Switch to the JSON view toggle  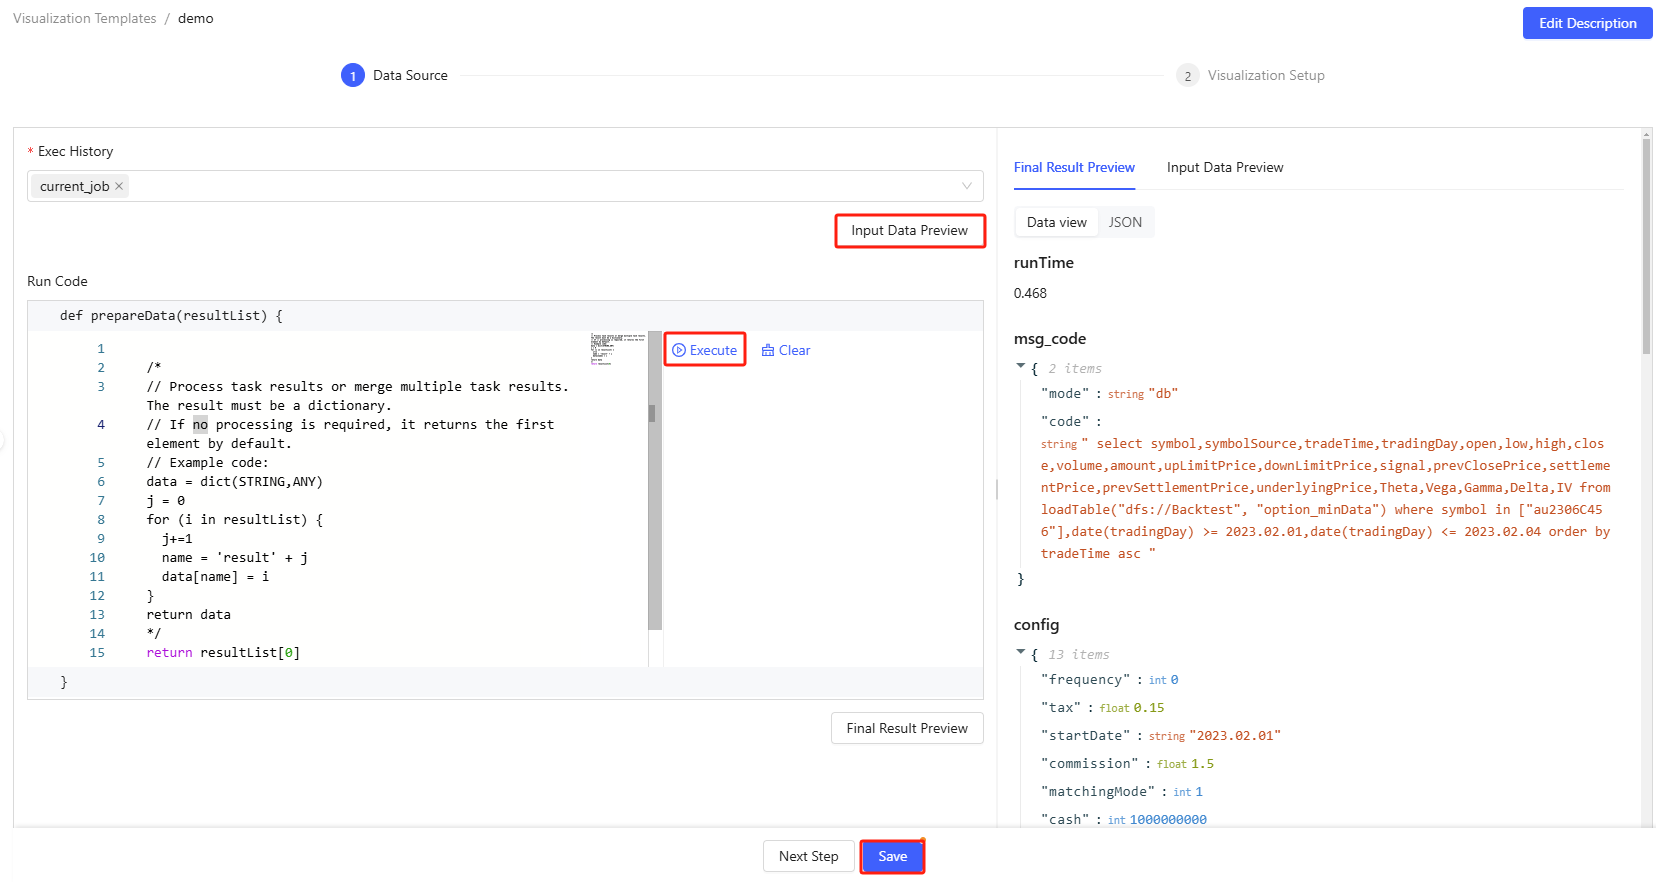(x=1125, y=222)
